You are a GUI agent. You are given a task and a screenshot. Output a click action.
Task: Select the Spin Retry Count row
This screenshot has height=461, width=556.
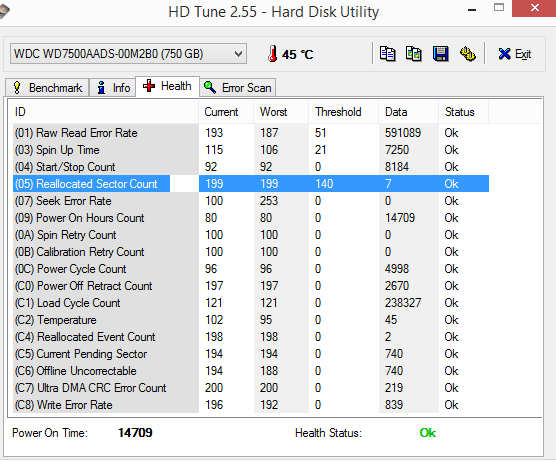tap(251, 235)
